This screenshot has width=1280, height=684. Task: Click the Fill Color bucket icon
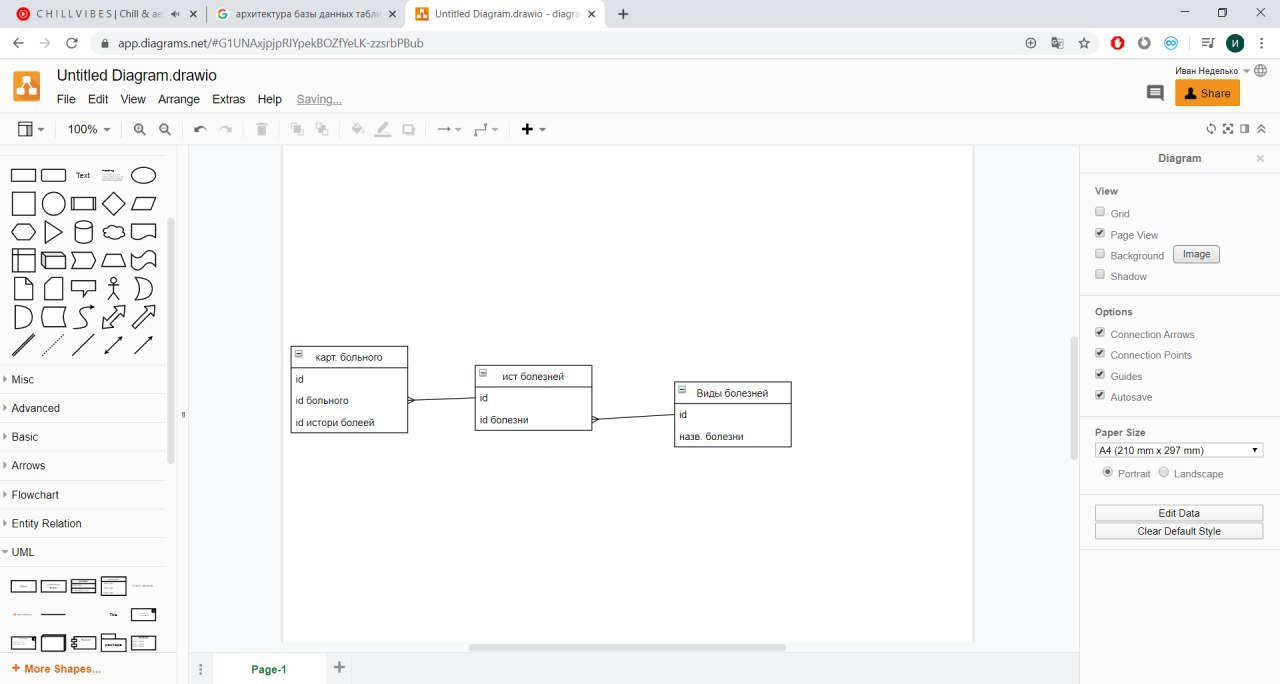pyautogui.click(x=358, y=129)
